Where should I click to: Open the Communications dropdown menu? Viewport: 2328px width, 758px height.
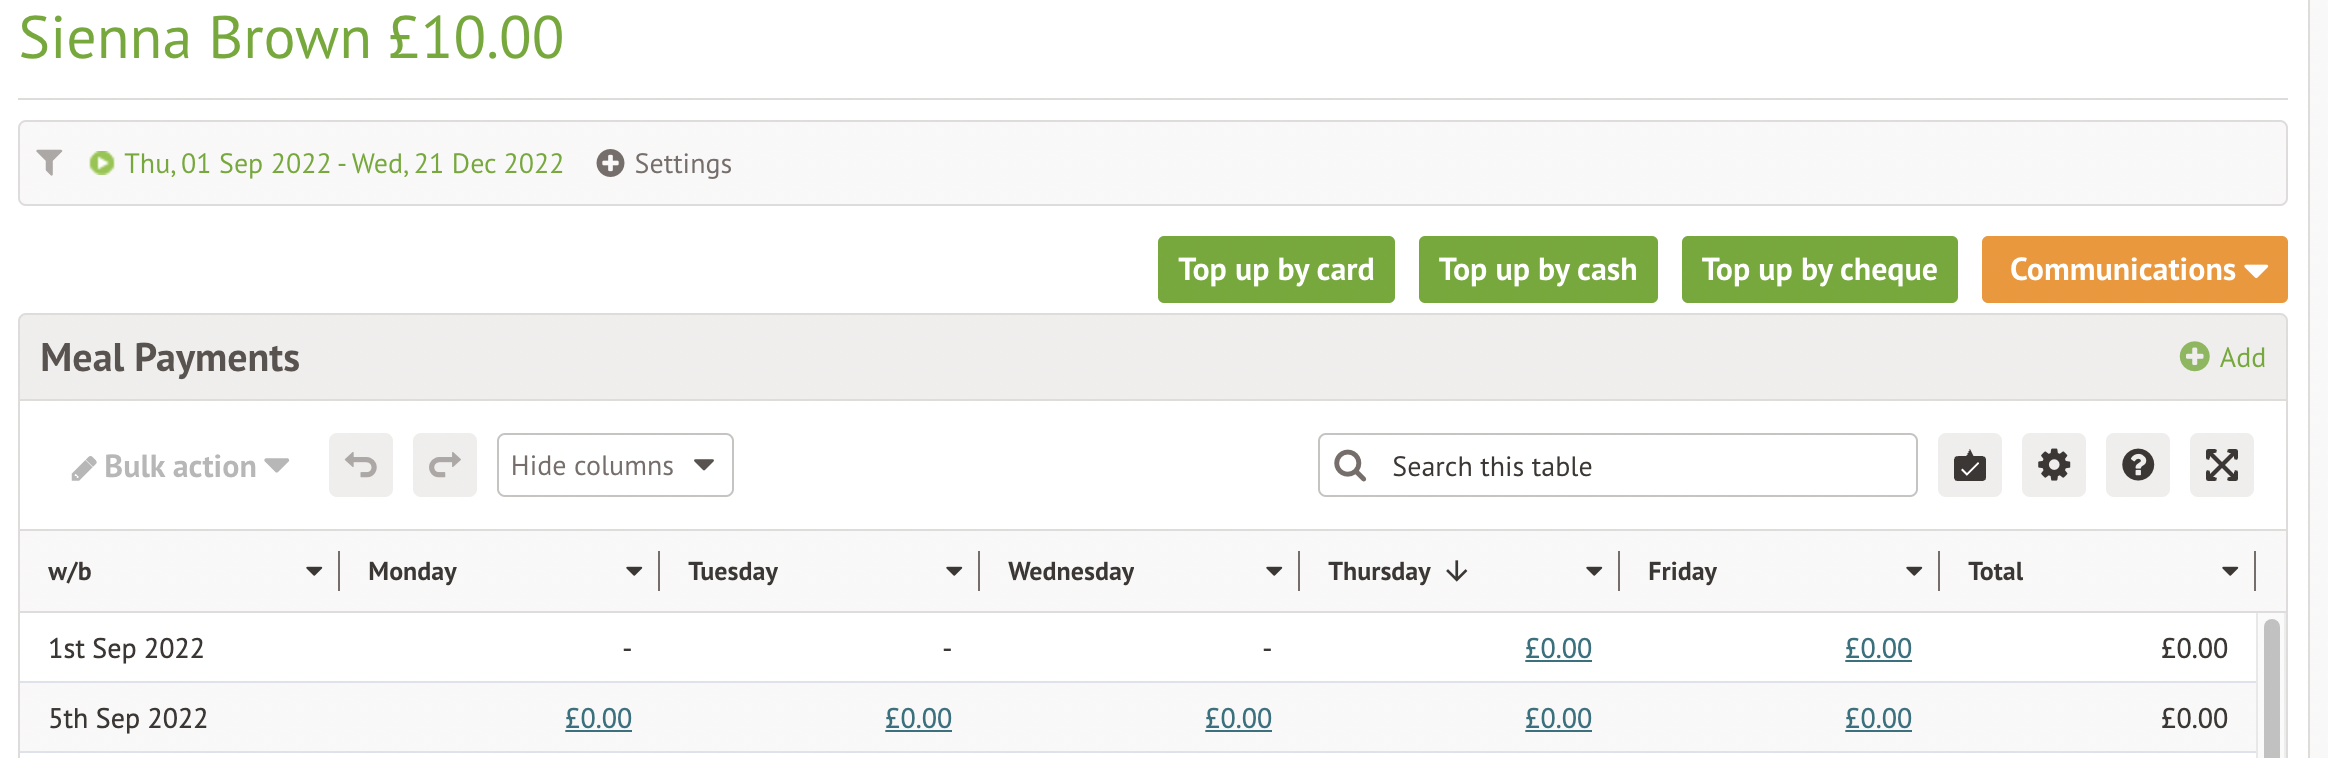[x=2134, y=269]
